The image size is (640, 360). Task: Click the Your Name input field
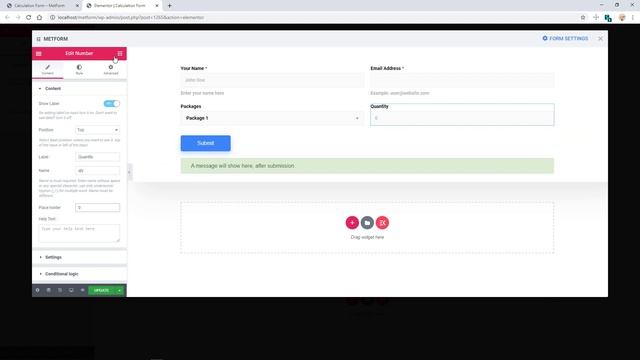[272, 80]
